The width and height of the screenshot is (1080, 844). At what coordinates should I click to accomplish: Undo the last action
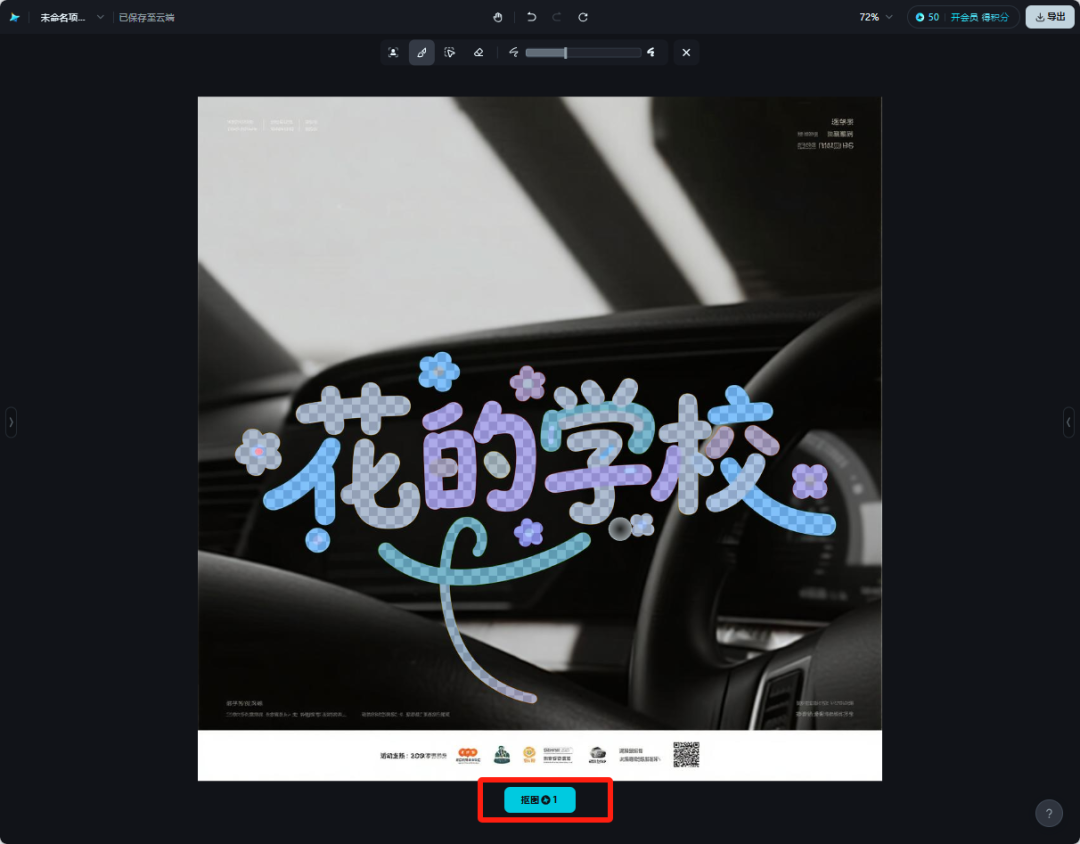point(531,17)
